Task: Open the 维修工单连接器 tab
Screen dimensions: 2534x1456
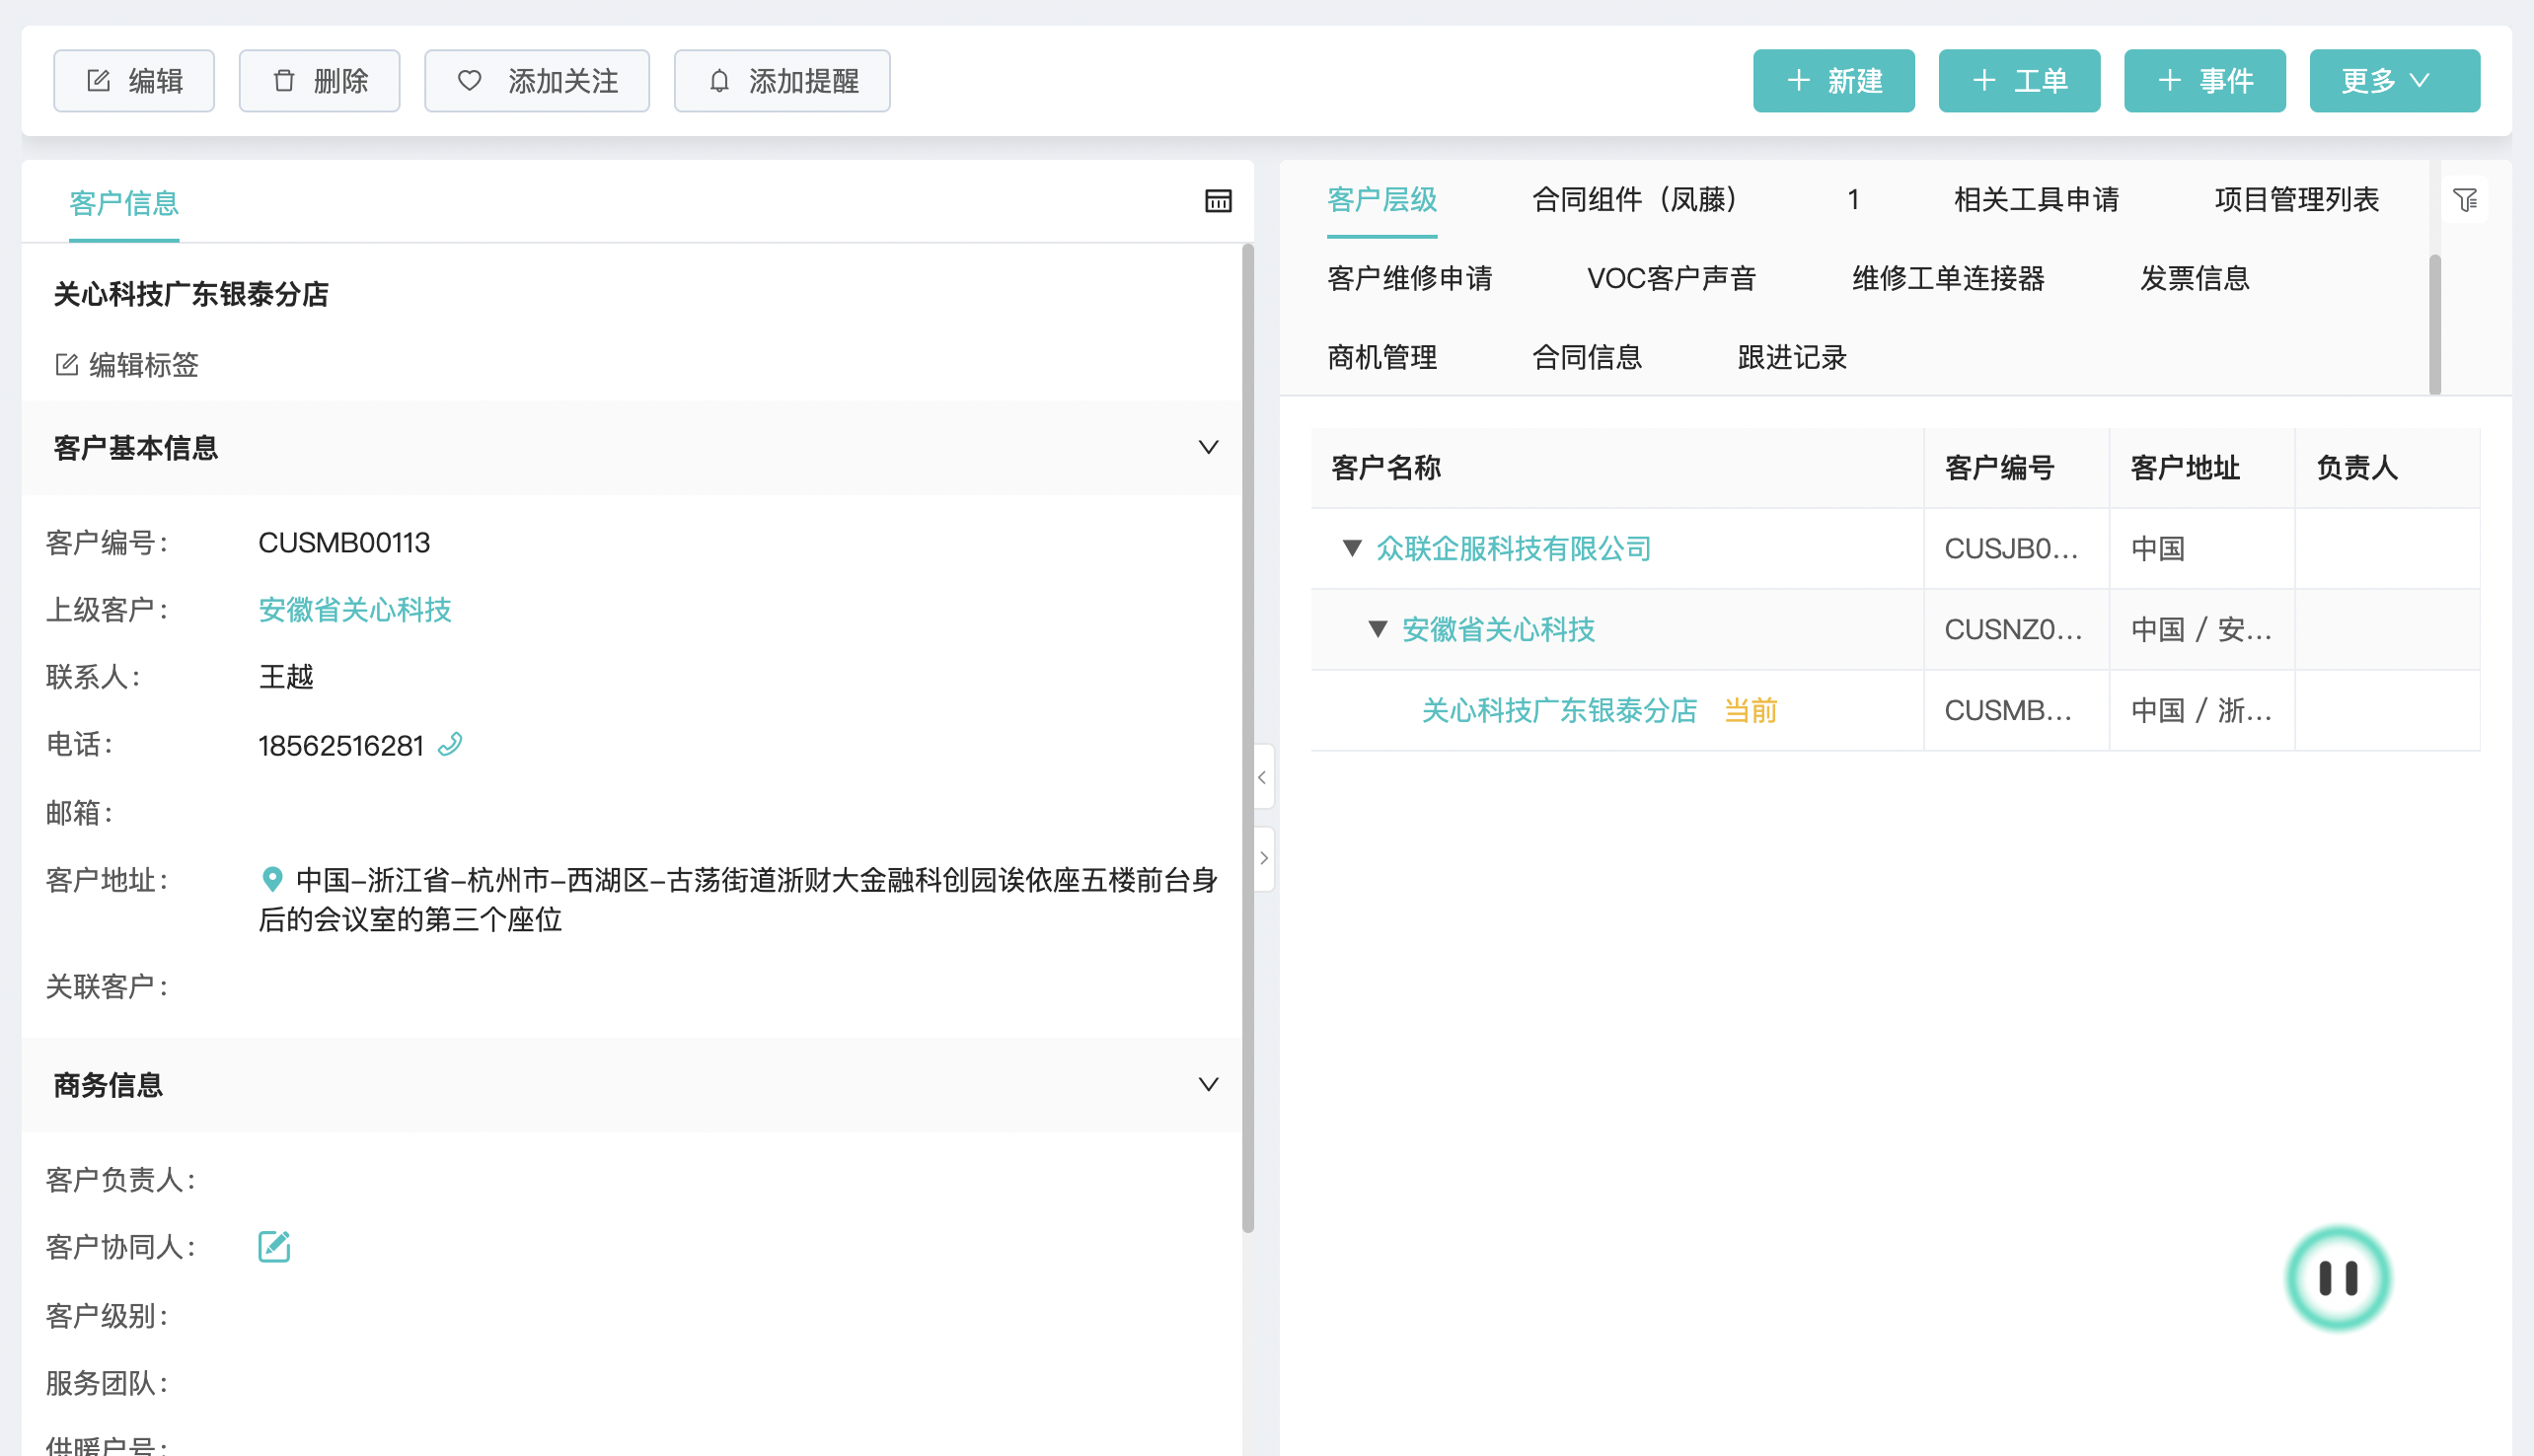Action: pos(1948,279)
